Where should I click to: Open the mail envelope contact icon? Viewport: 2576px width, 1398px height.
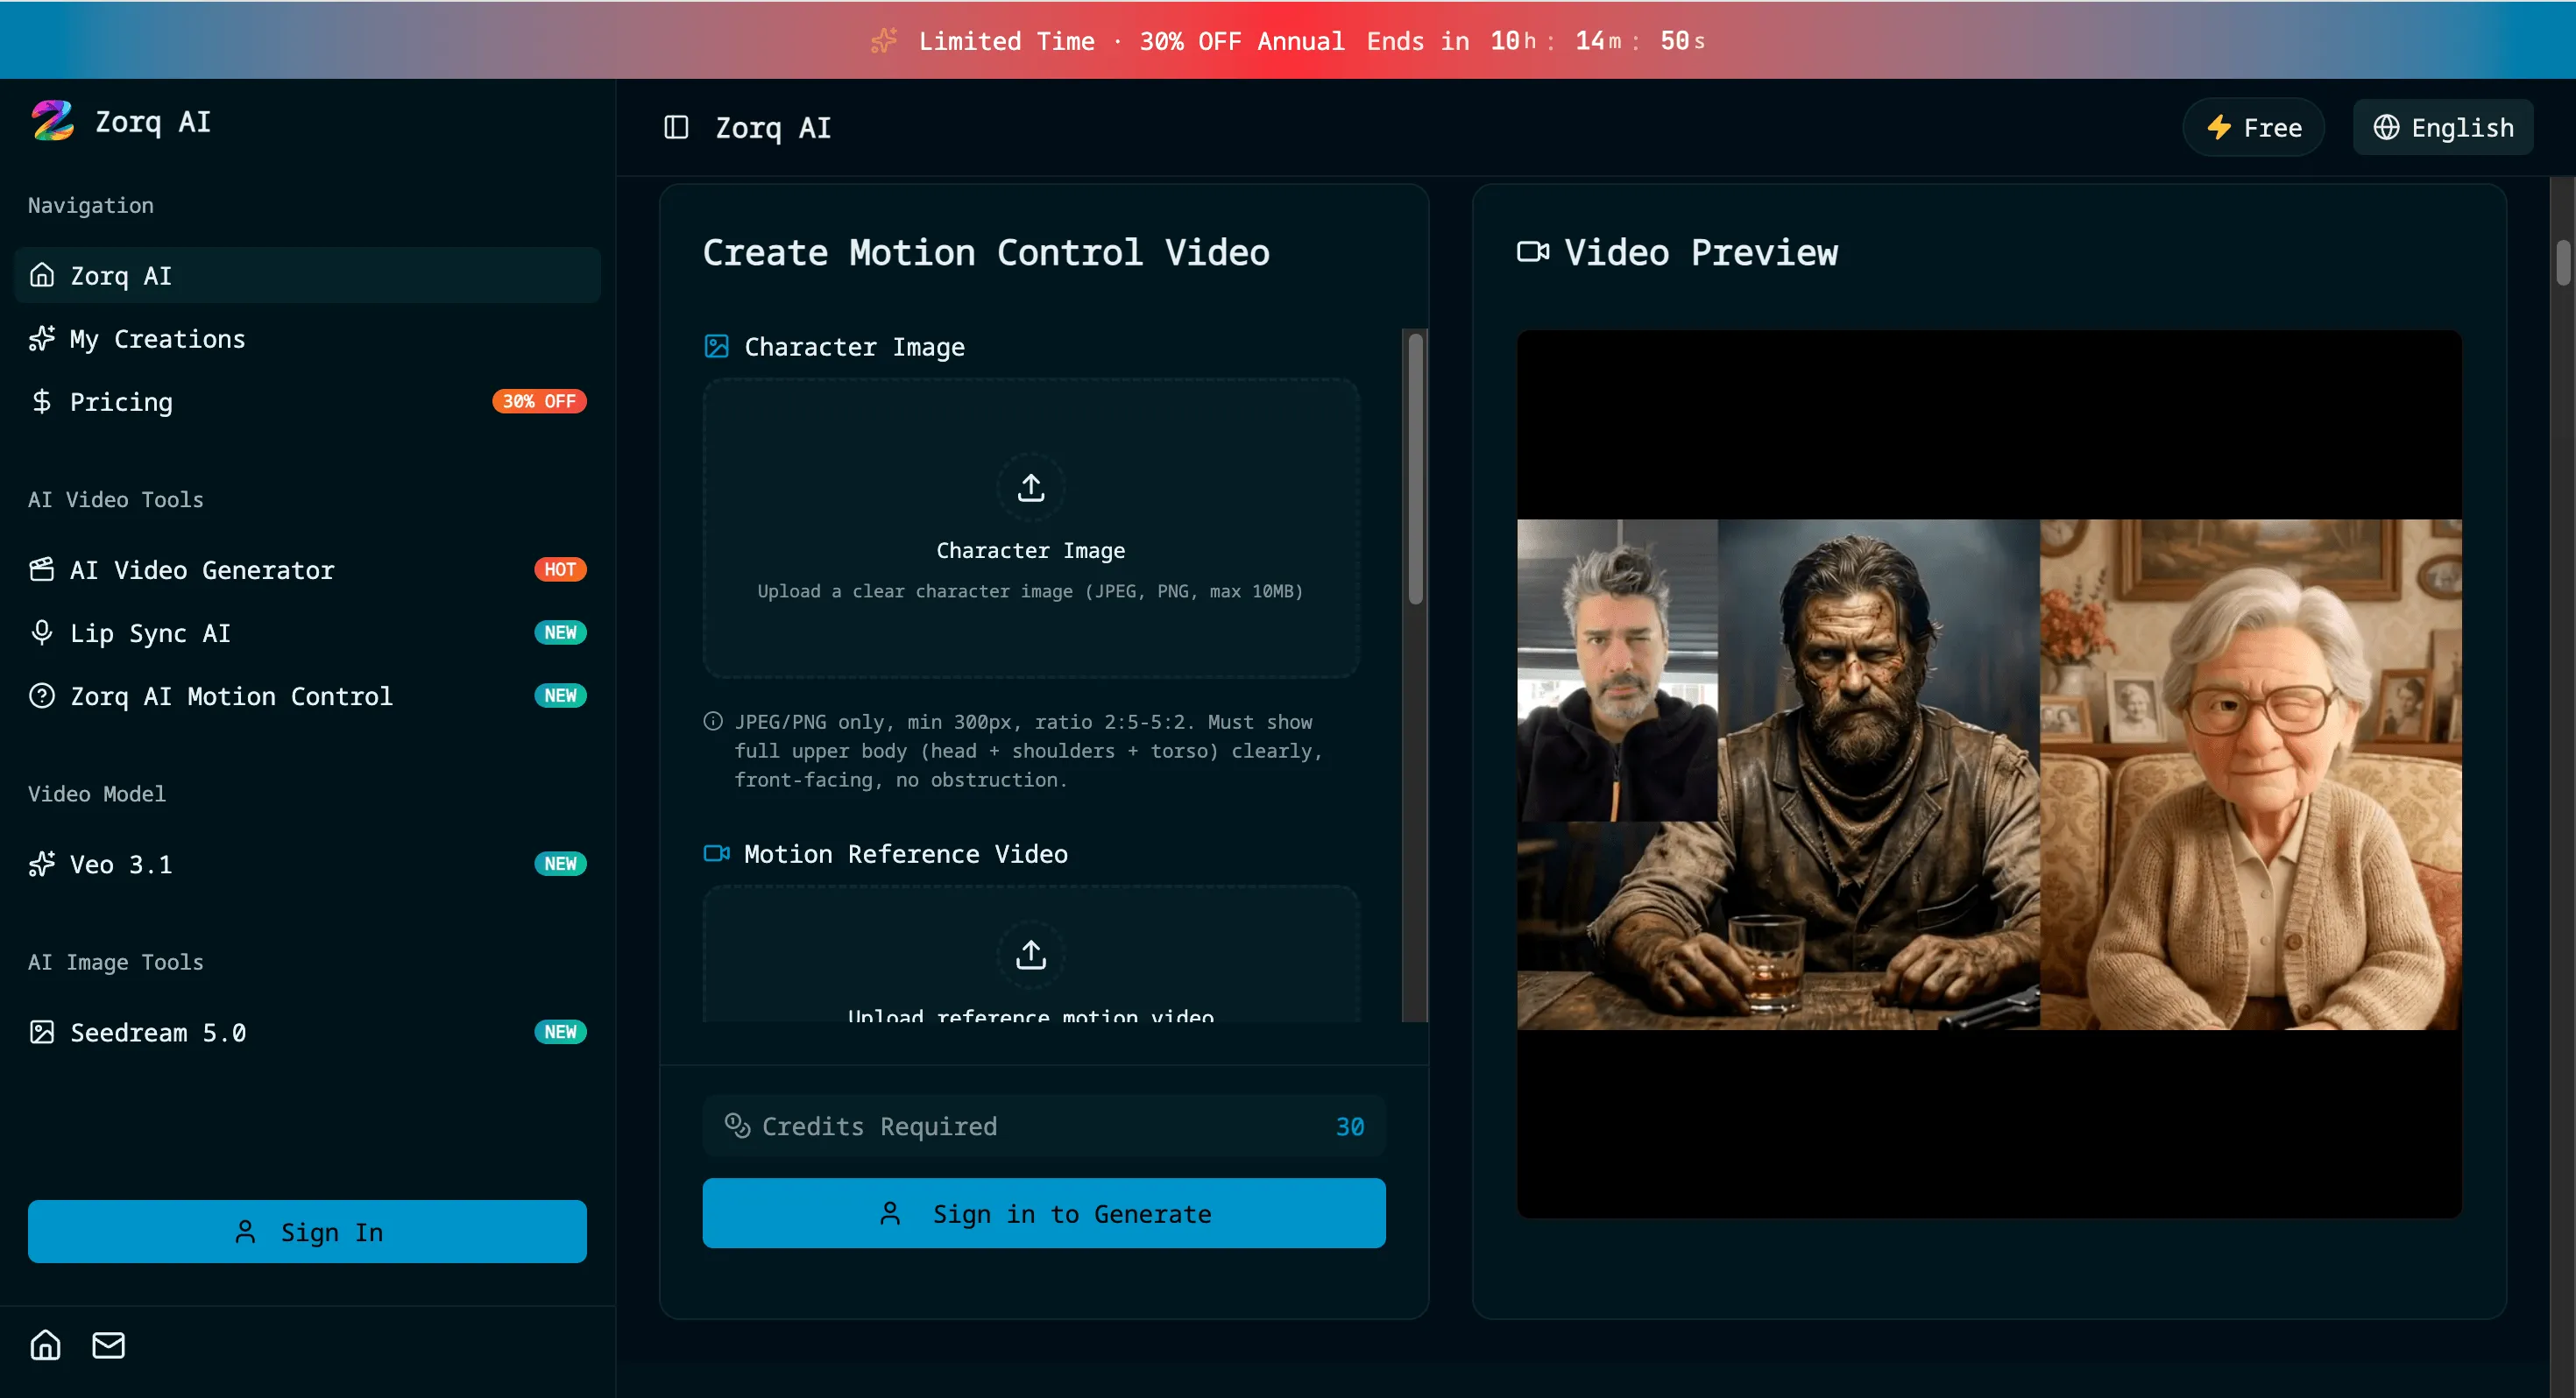108,1345
